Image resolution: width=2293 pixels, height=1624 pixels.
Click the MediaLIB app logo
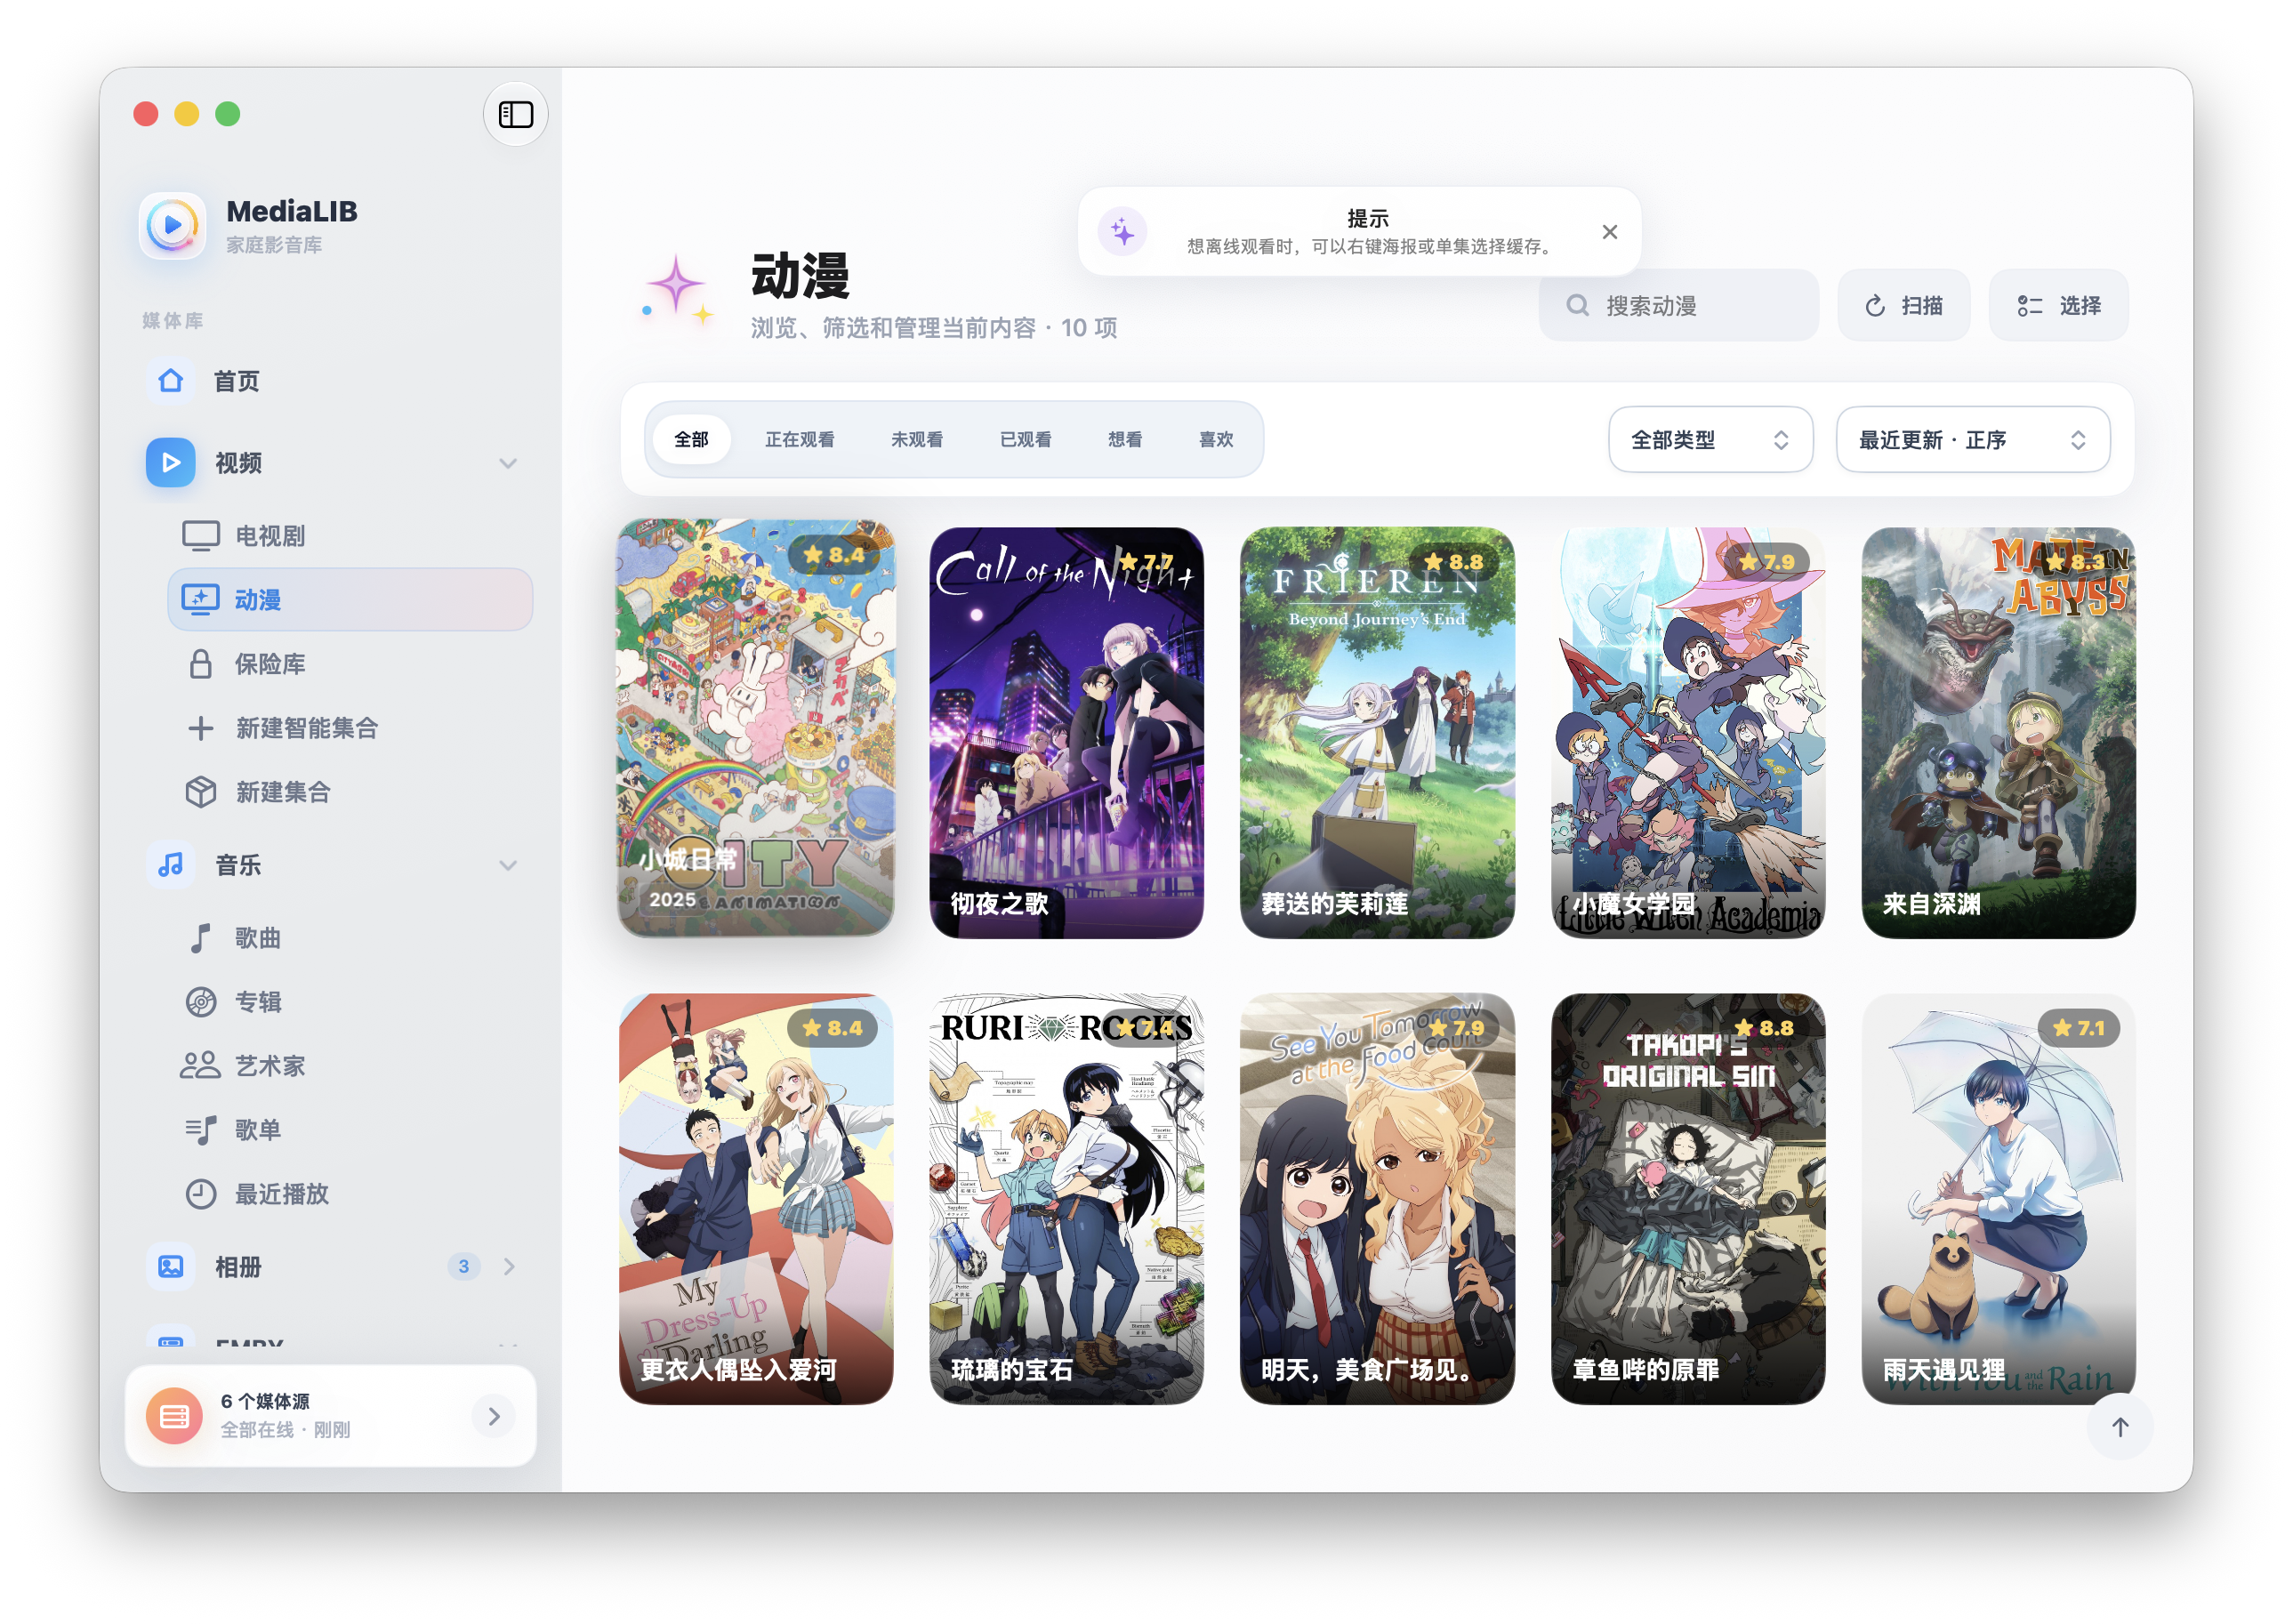(x=172, y=225)
